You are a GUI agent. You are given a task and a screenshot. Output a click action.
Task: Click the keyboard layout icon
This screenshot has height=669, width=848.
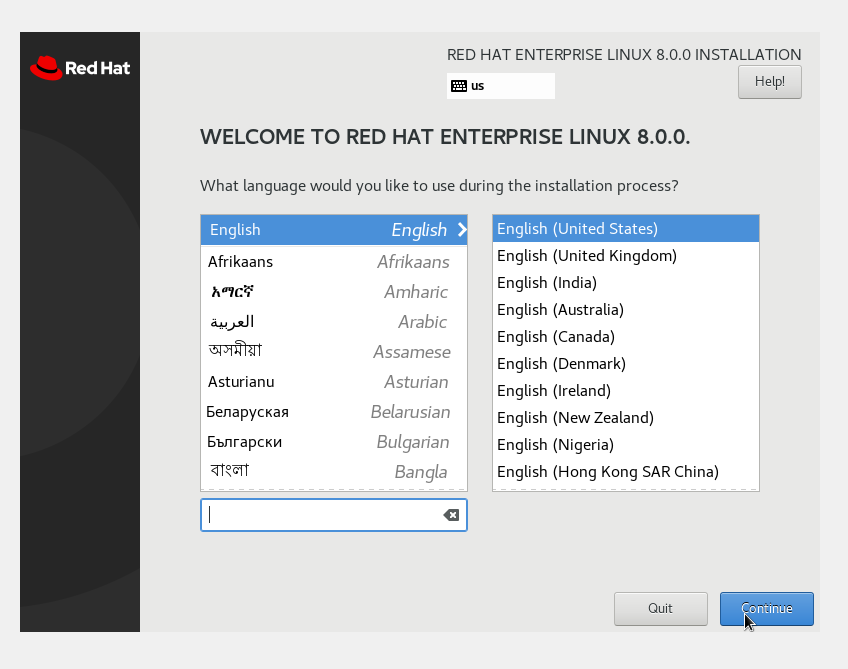click(x=459, y=86)
